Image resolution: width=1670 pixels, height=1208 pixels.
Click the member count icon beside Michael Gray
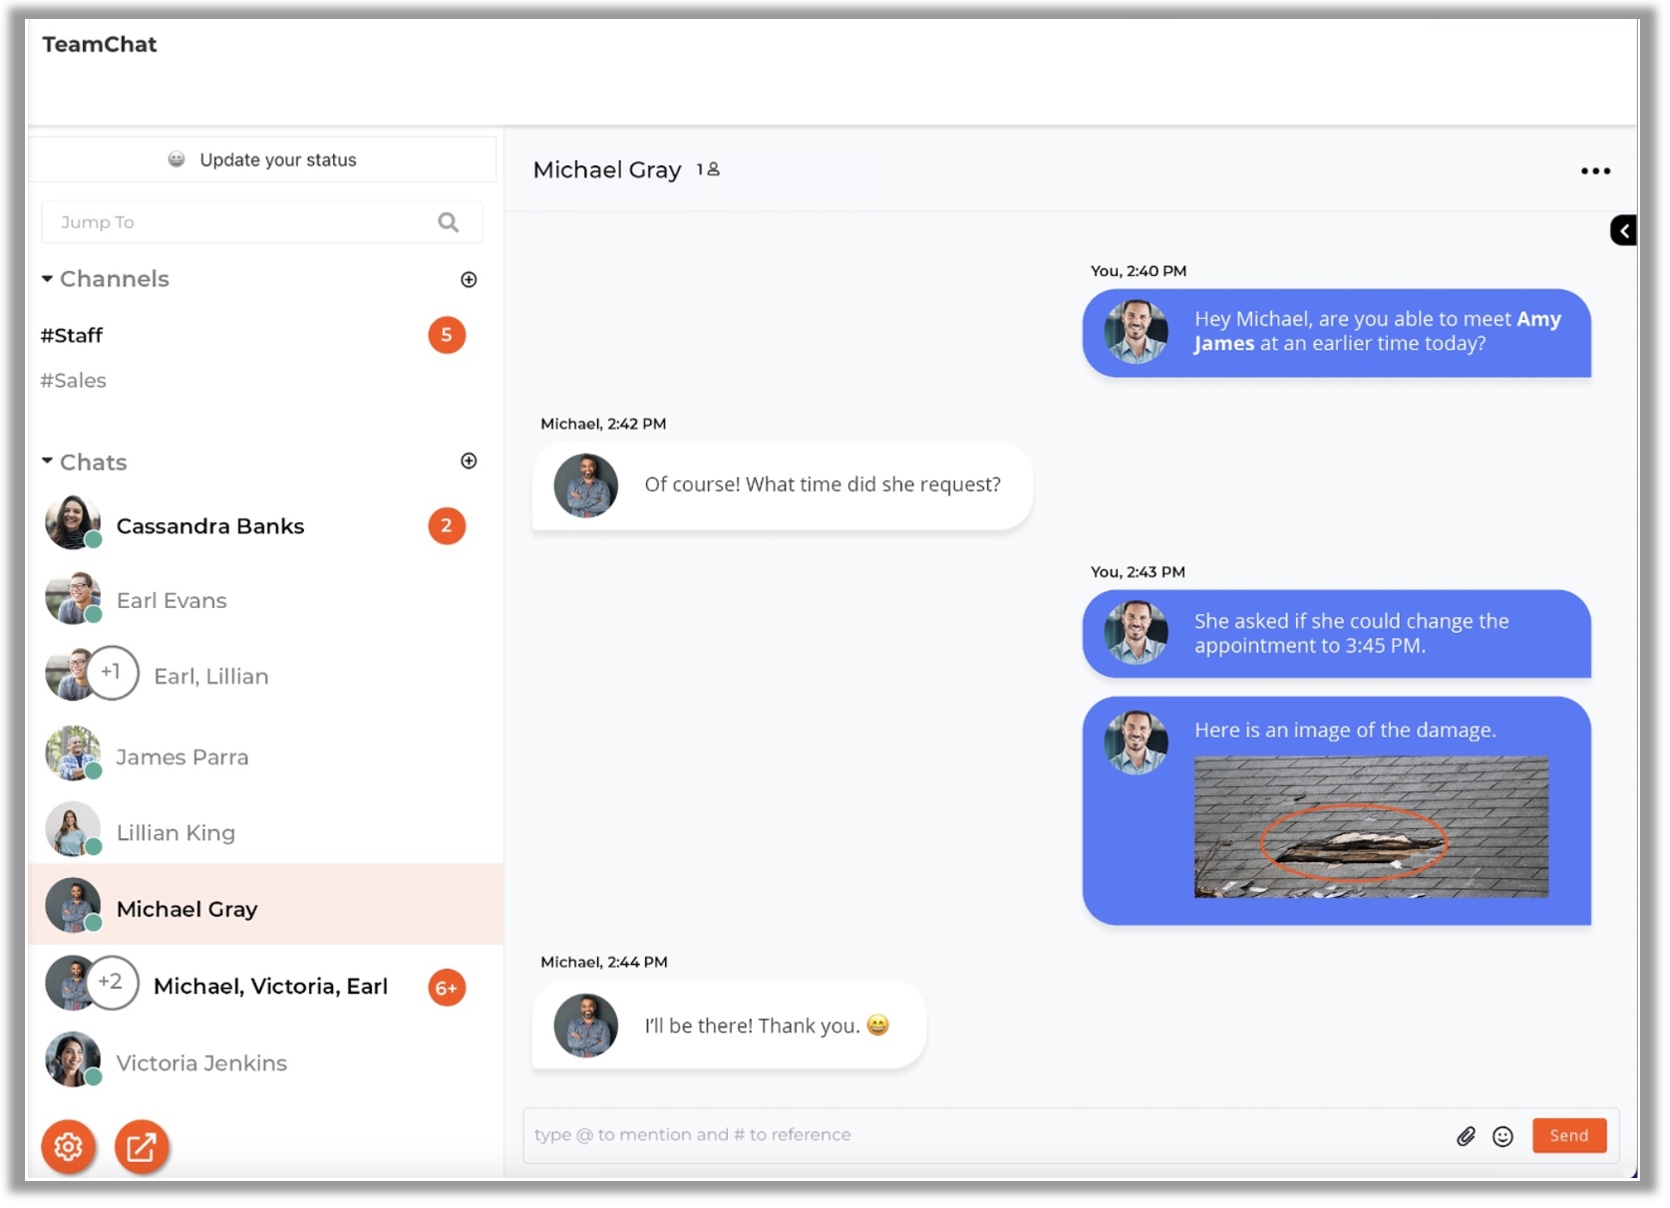tap(708, 170)
